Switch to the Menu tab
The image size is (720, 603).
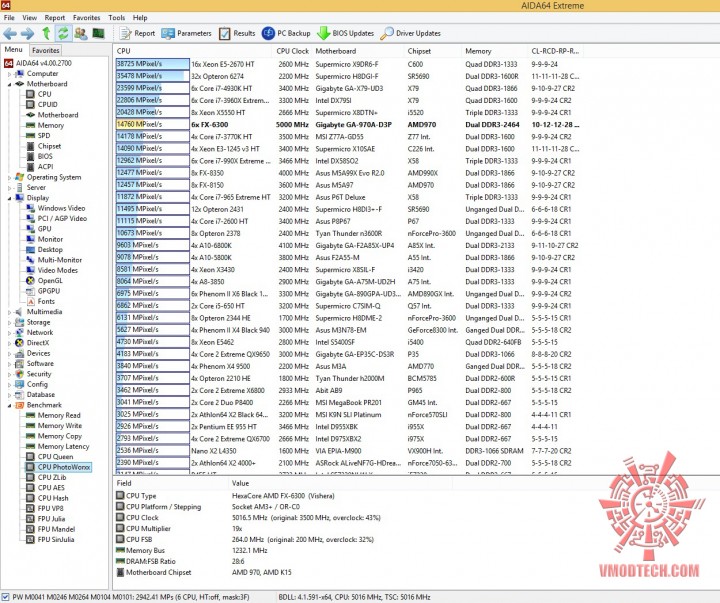tap(14, 50)
